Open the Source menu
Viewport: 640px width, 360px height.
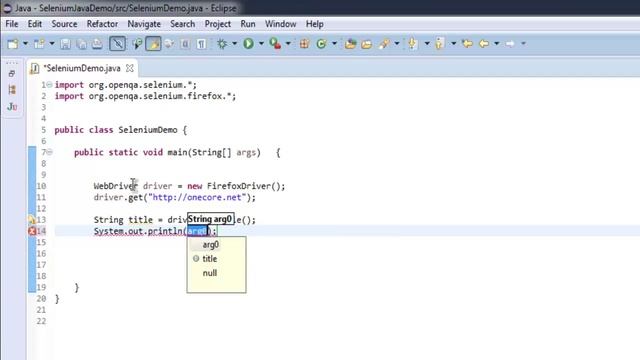click(x=64, y=24)
